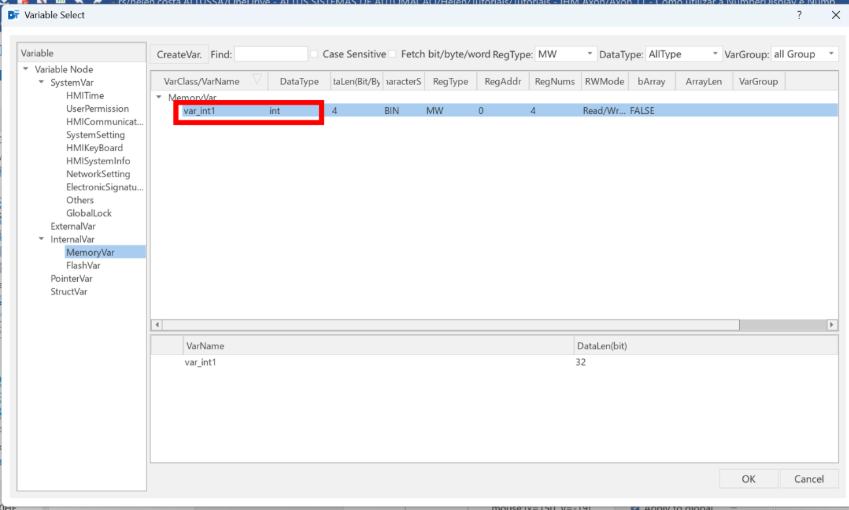Click the ArrayLen column header

pos(703,81)
